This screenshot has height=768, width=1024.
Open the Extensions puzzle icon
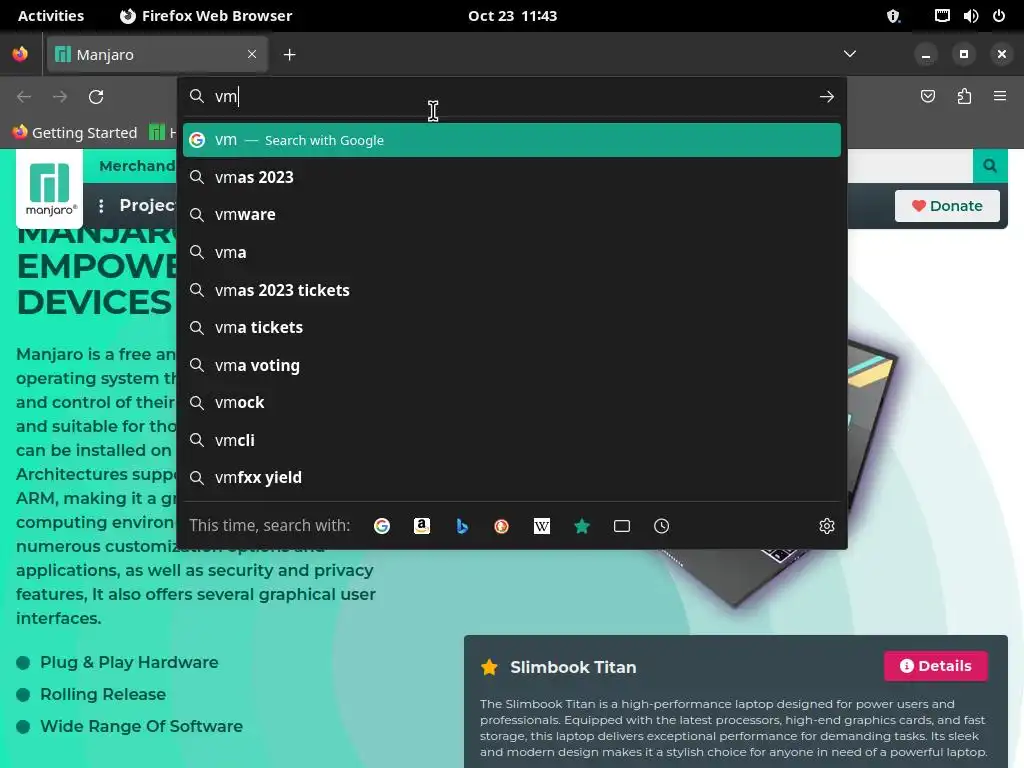click(x=964, y=97)
